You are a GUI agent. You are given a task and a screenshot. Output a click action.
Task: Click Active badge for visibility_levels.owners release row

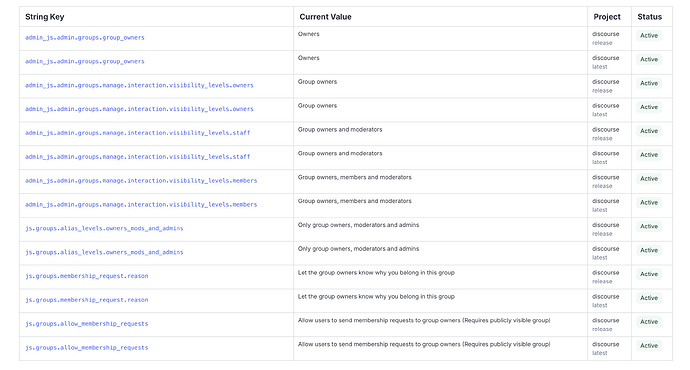pyautogui.click(x=649, y=83)
